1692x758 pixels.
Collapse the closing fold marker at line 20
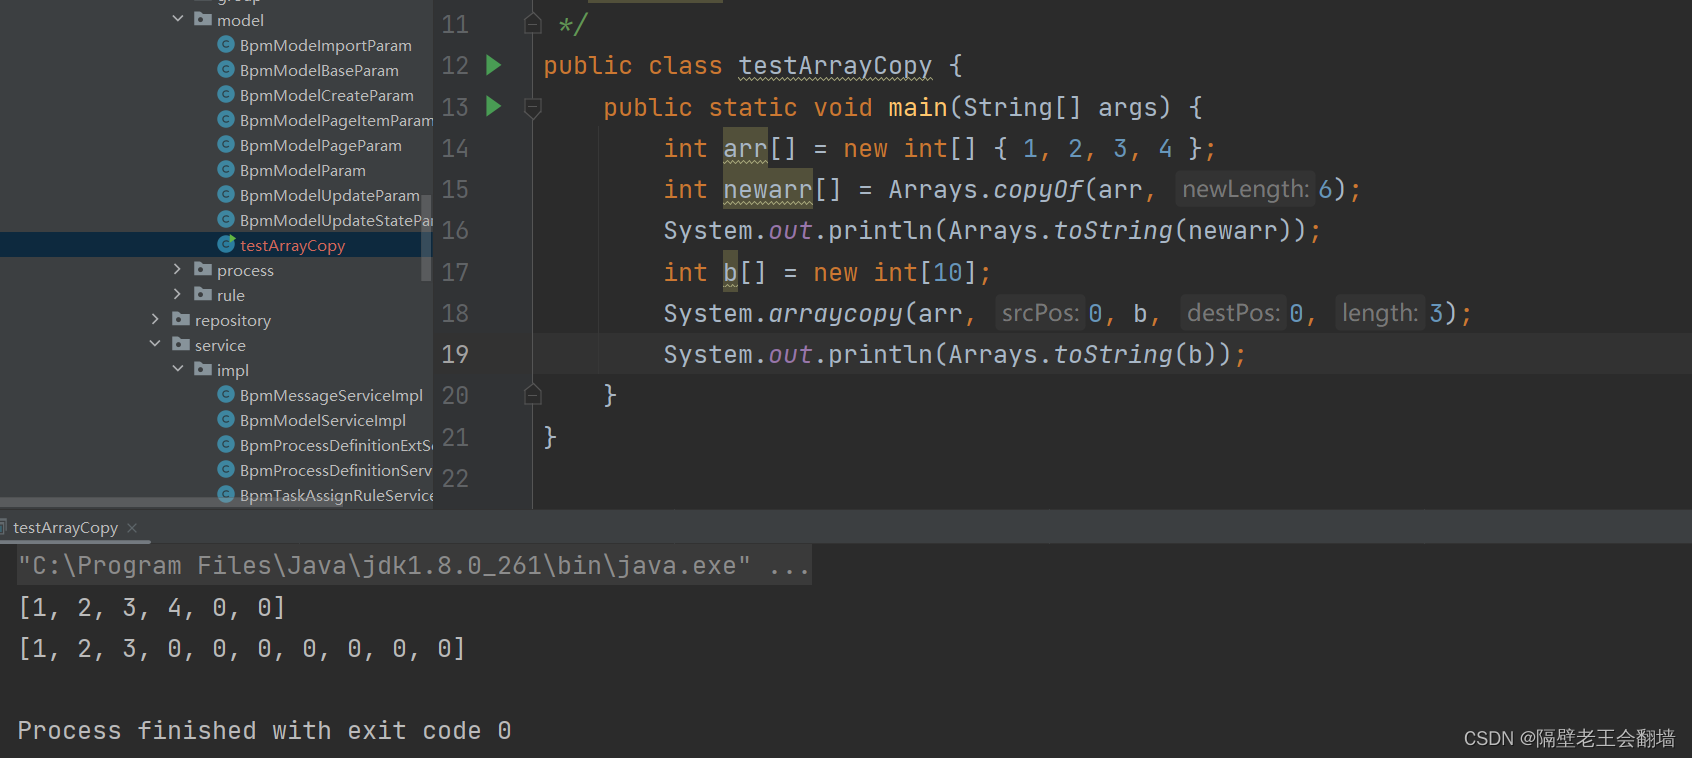[x=533, y=395]
